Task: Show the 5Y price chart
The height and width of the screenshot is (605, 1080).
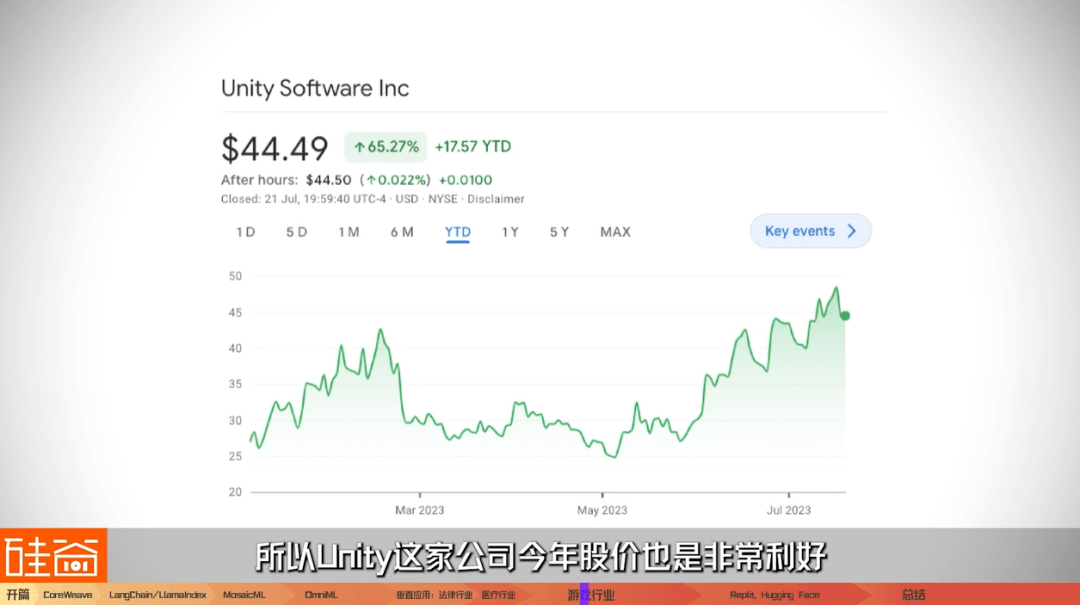Action: 559,232
